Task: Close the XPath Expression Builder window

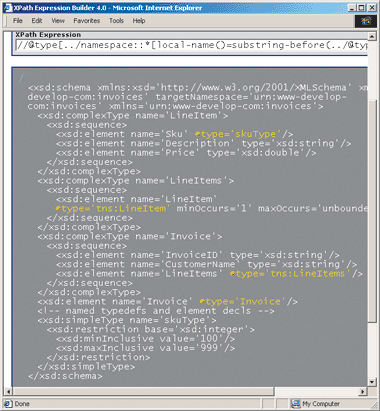Action: 372,7
